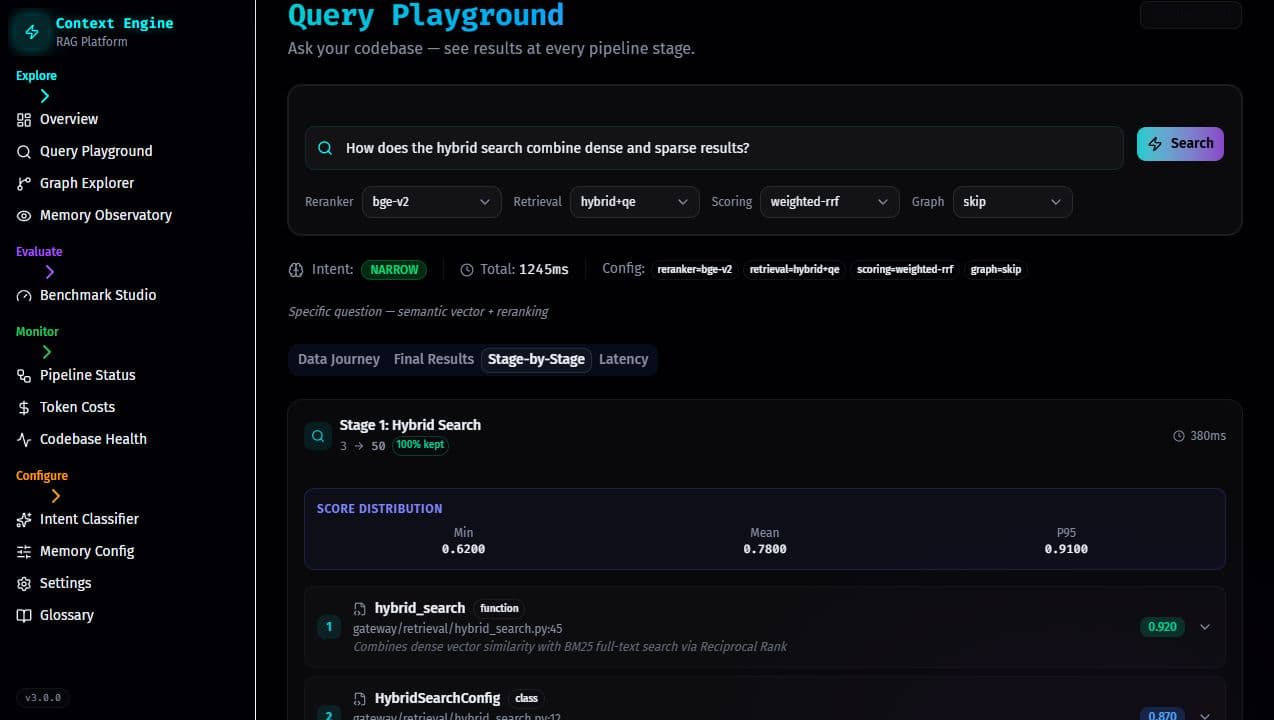The height and width of the screenshot is (720, 1274).
Task: Click the 380ms stage timing clock icon
Action: click(1179, 436)
